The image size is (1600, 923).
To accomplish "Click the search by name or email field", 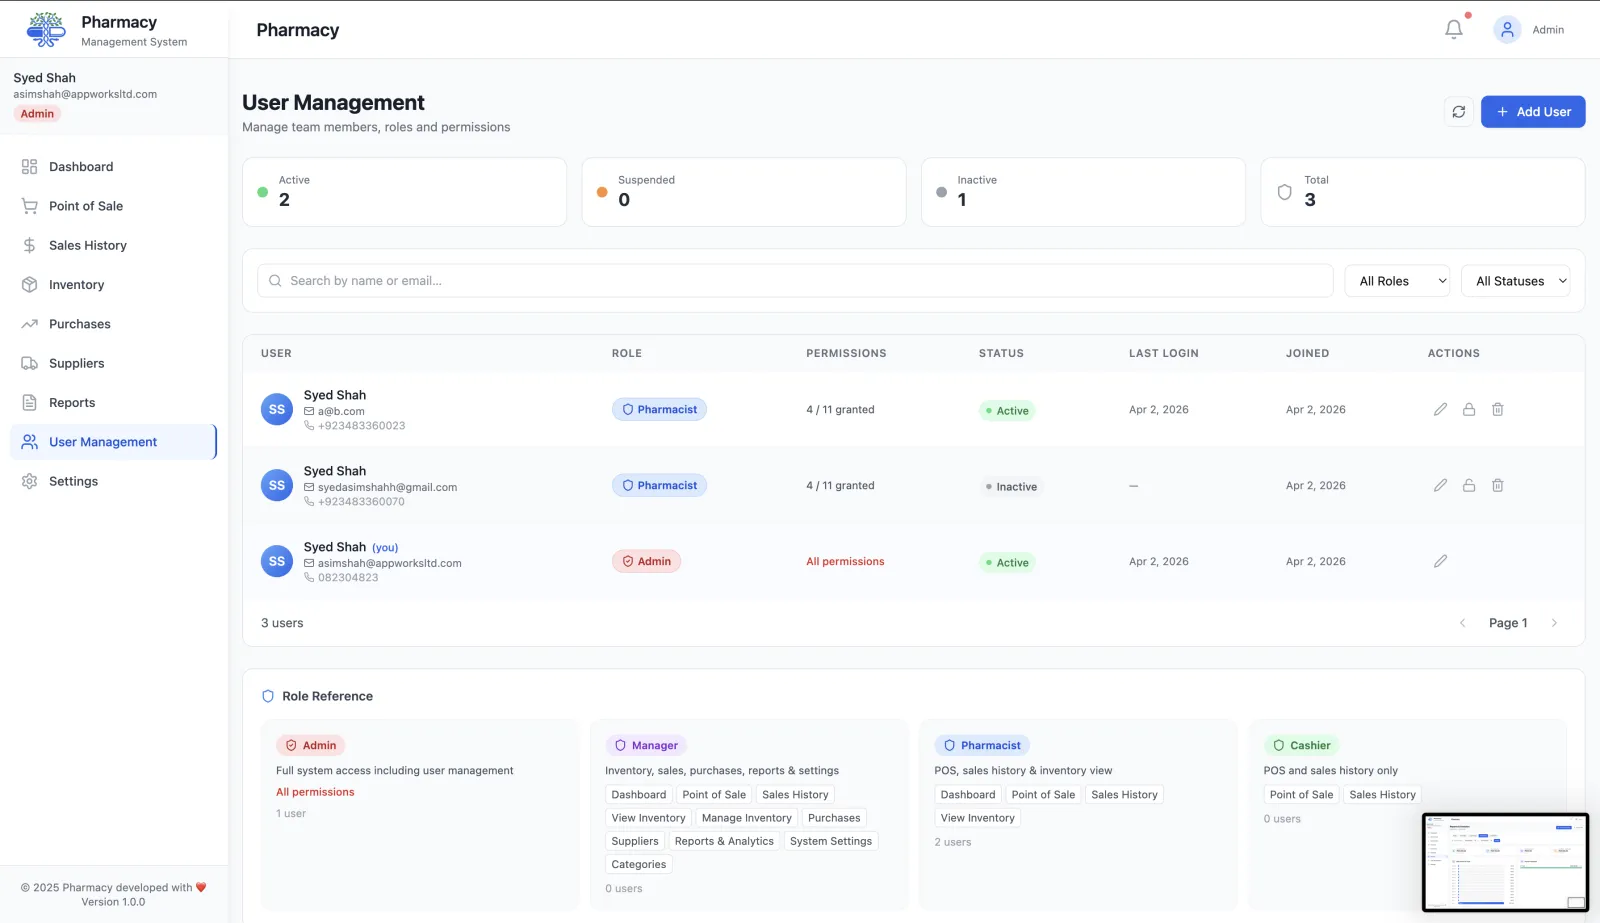I will click(x=795, y=281).
